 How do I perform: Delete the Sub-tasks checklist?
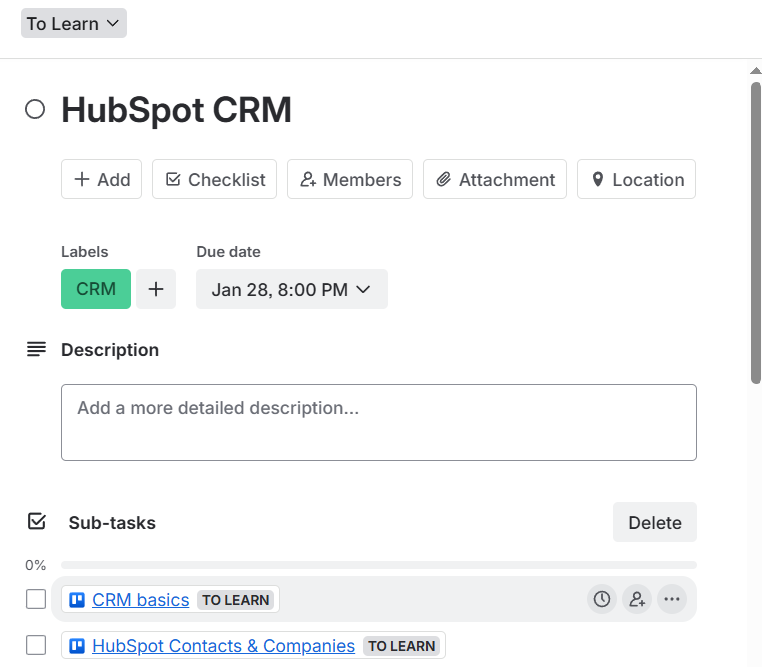655,522
